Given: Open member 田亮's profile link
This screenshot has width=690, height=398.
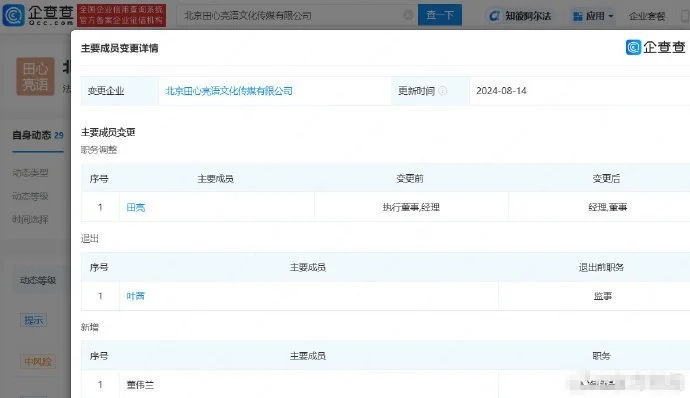Looking at the screenshot, I should [x=136, y=207].
